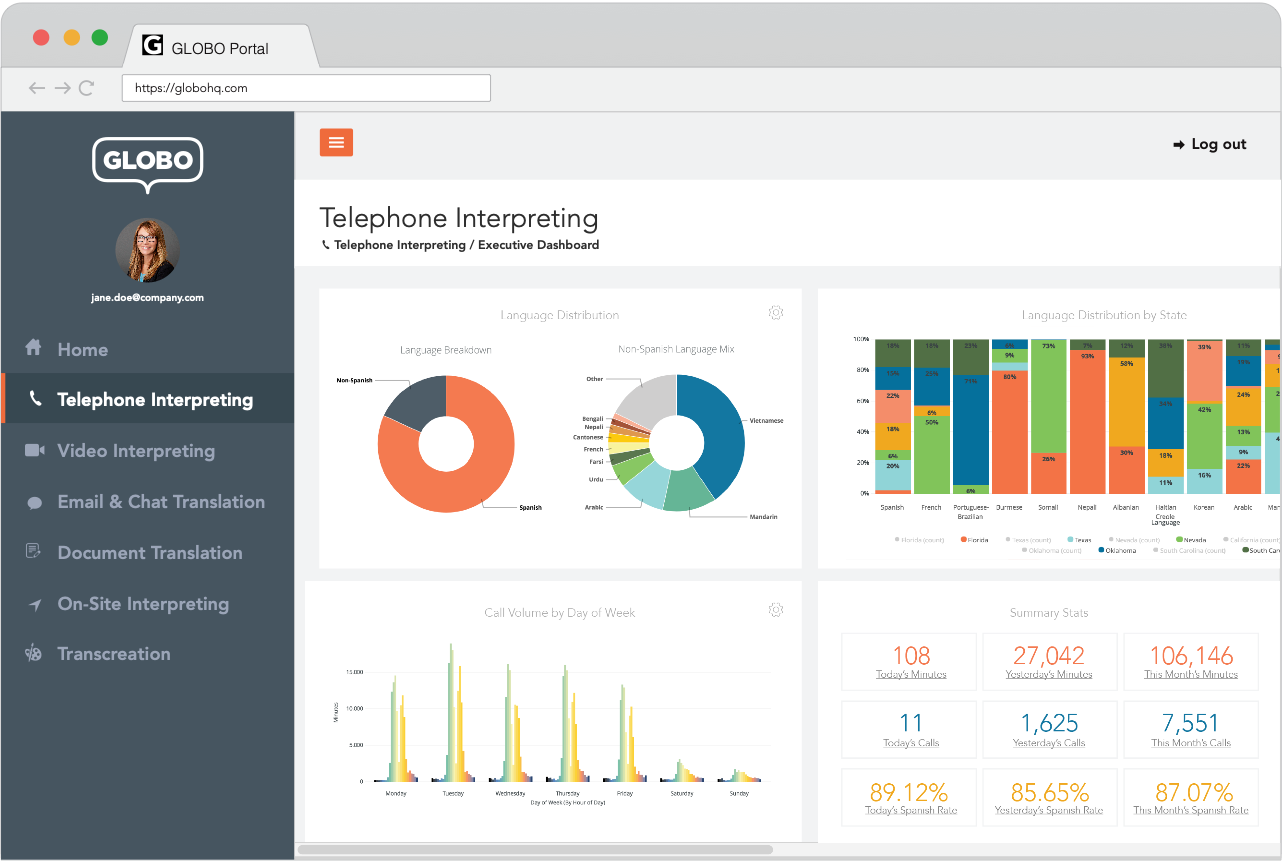Click the browser forward arrow
Screen dimensions: 1282x861
coord(62,88)
